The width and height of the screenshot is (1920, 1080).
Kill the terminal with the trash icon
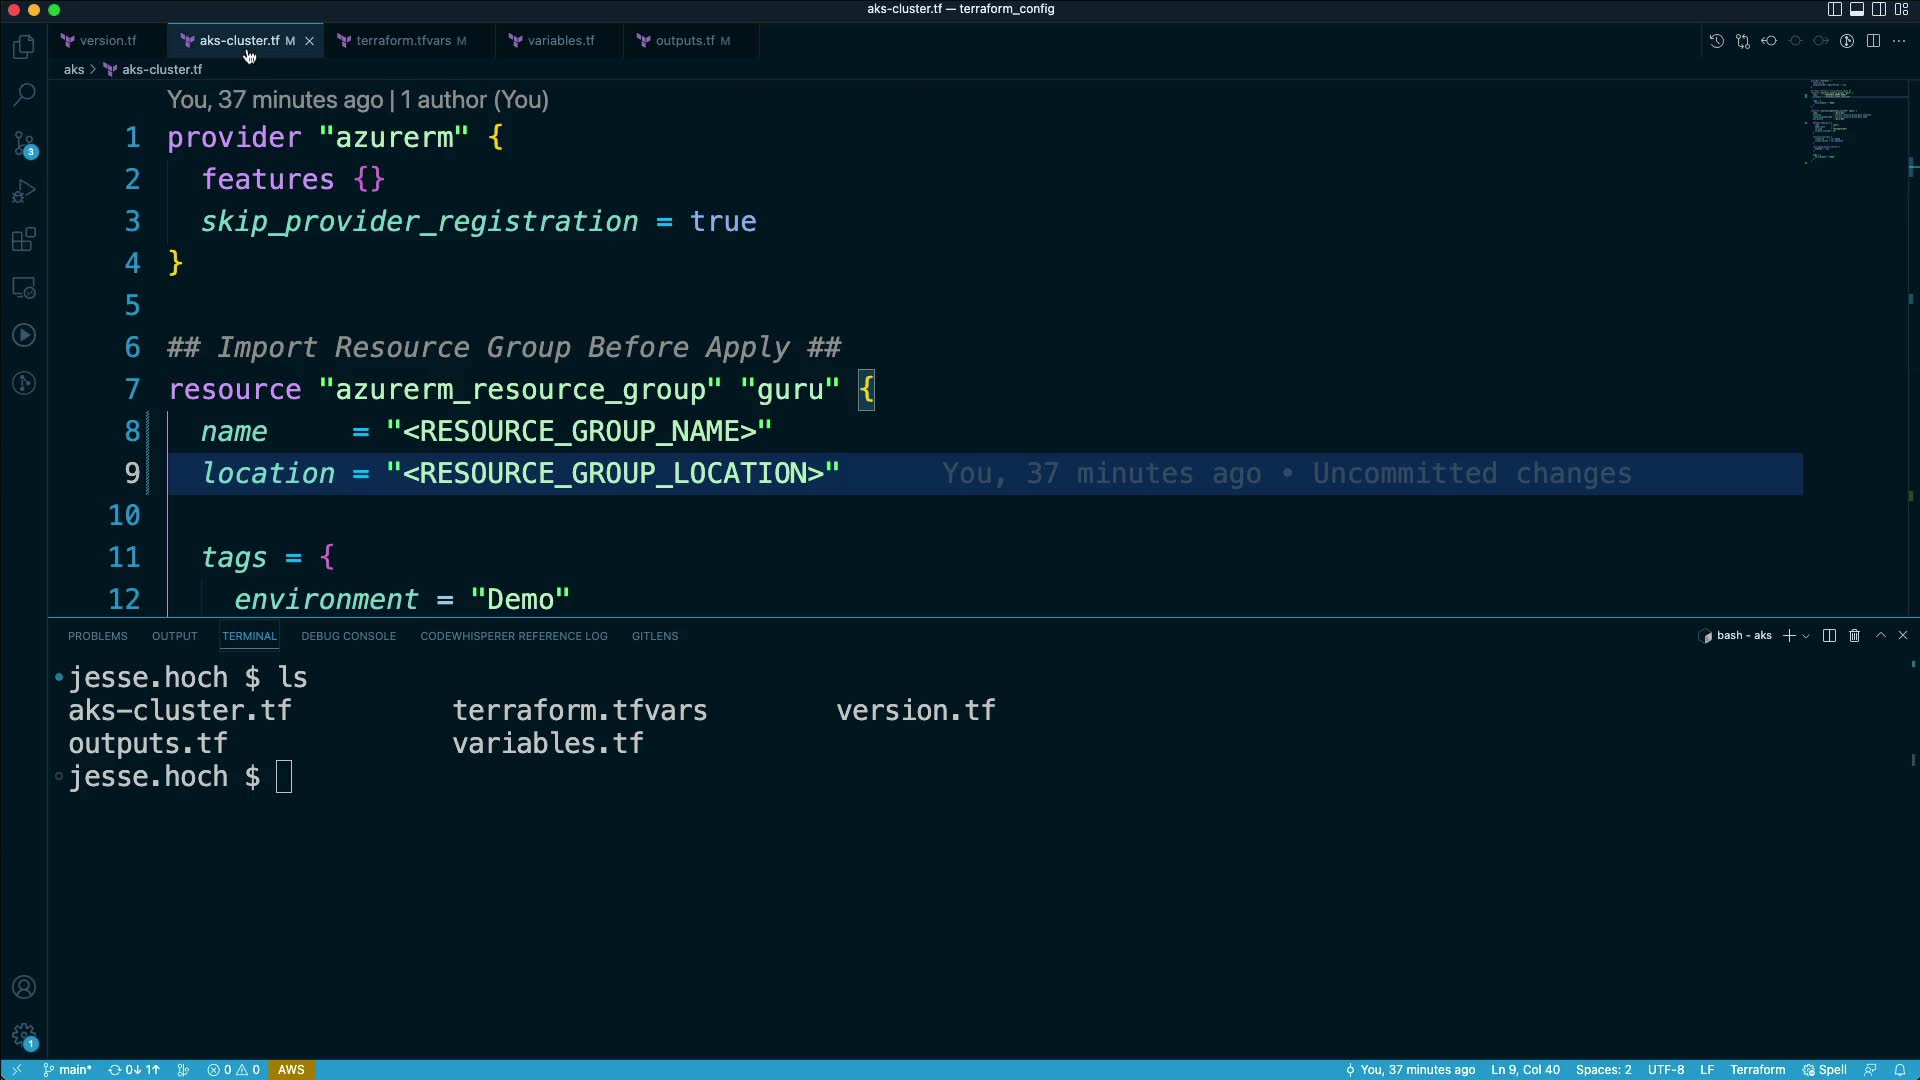point(1854,636)
